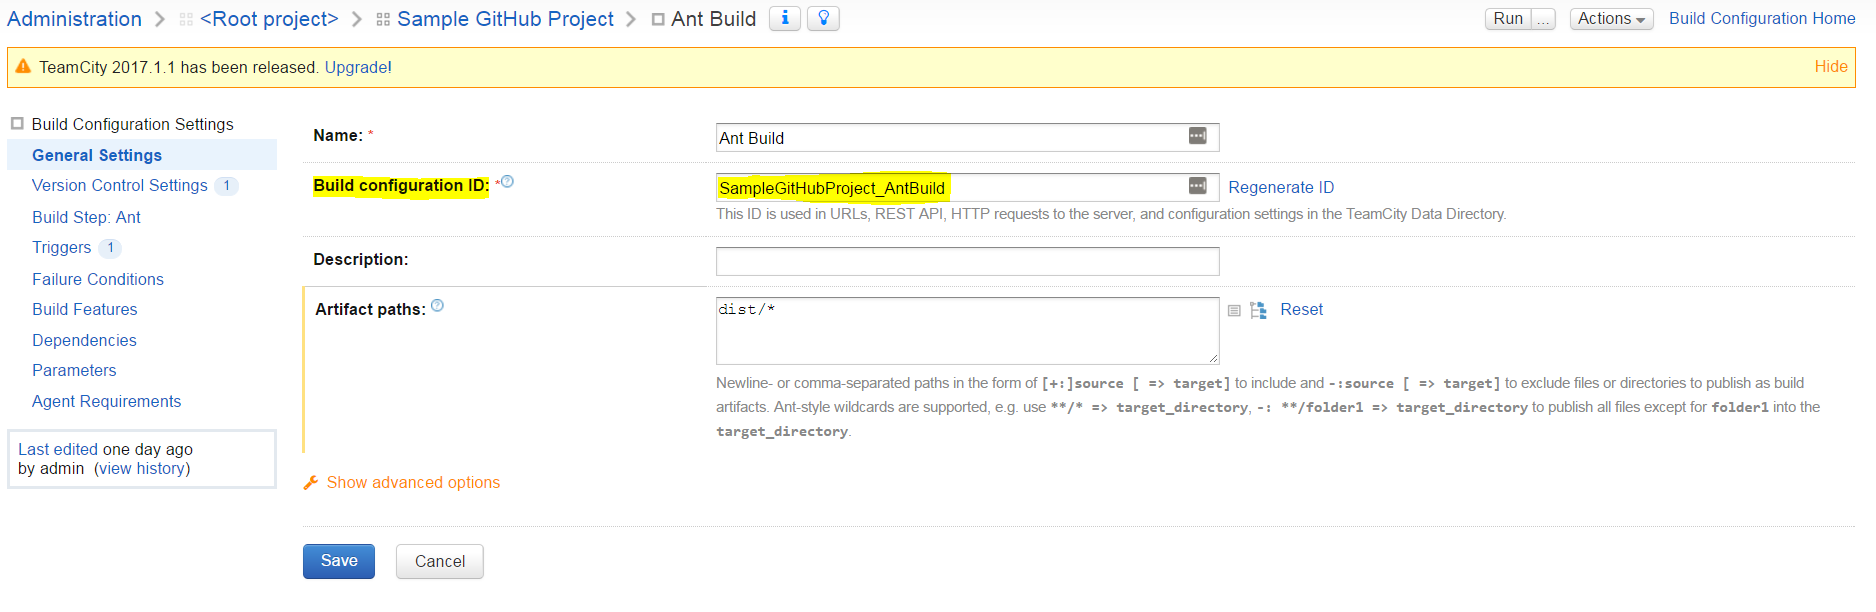Viewport: 1876px width, 612px height.
Task: Click the Save button
Action: point(338,561)
